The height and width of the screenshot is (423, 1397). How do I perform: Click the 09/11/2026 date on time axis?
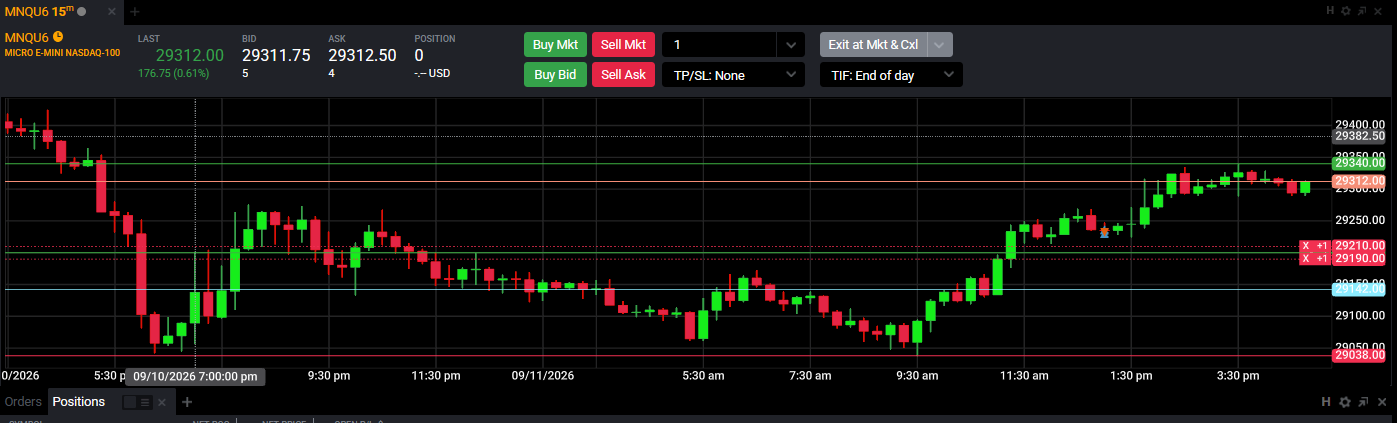click(x=543, y=376)
